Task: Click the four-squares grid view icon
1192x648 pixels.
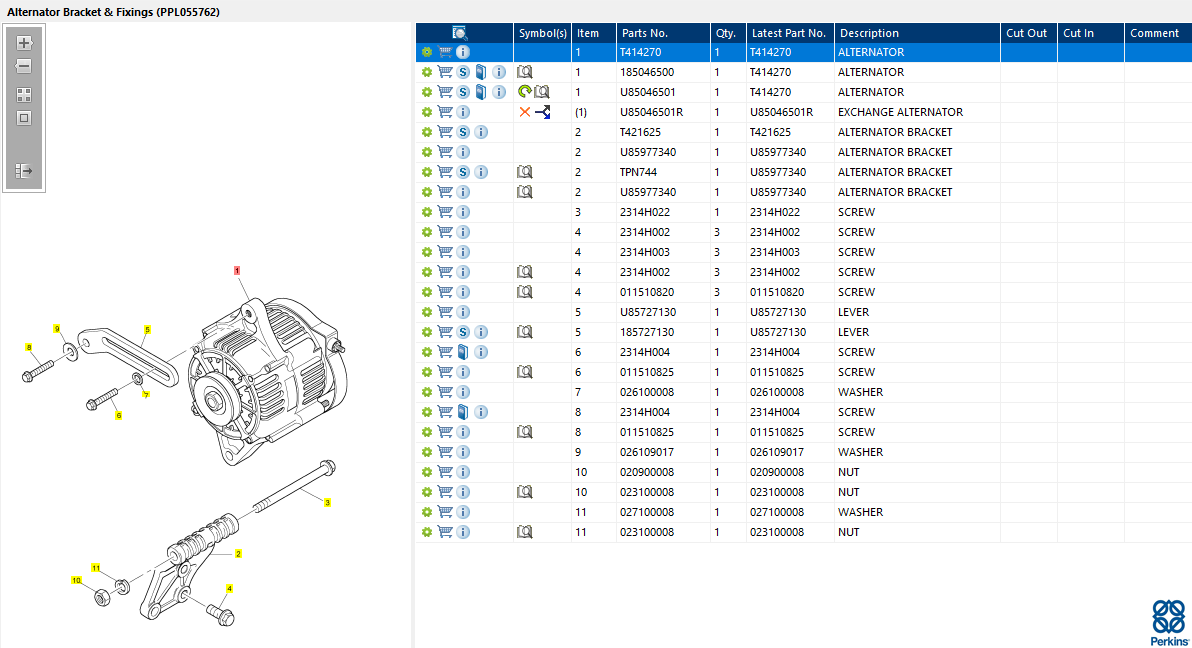Action: (x=24, y=95)
